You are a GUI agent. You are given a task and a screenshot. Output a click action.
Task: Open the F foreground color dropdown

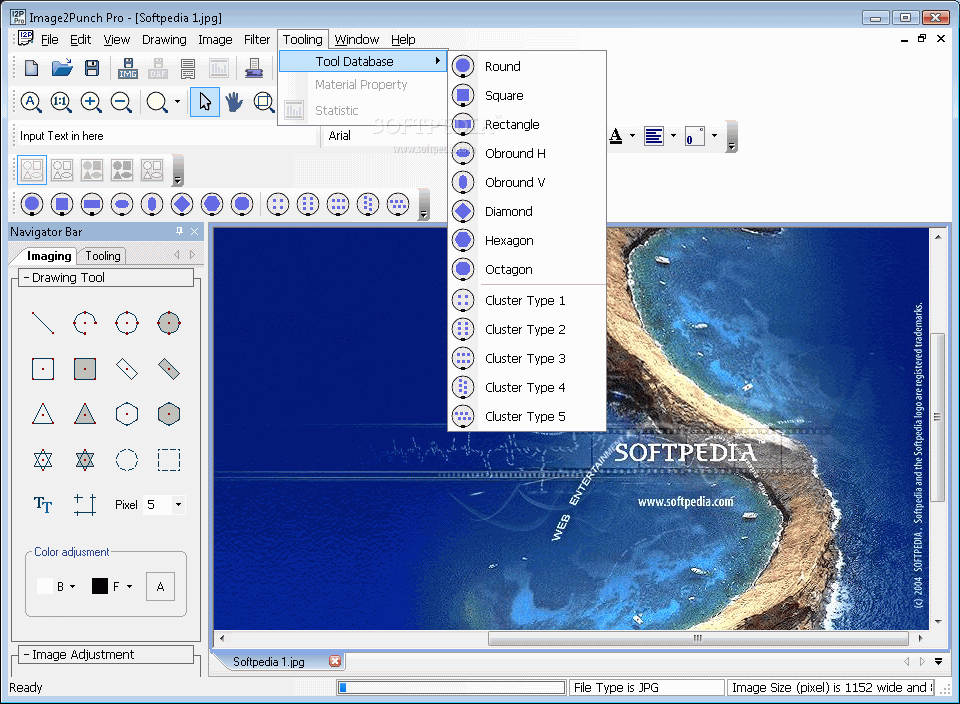coord(129,586)
